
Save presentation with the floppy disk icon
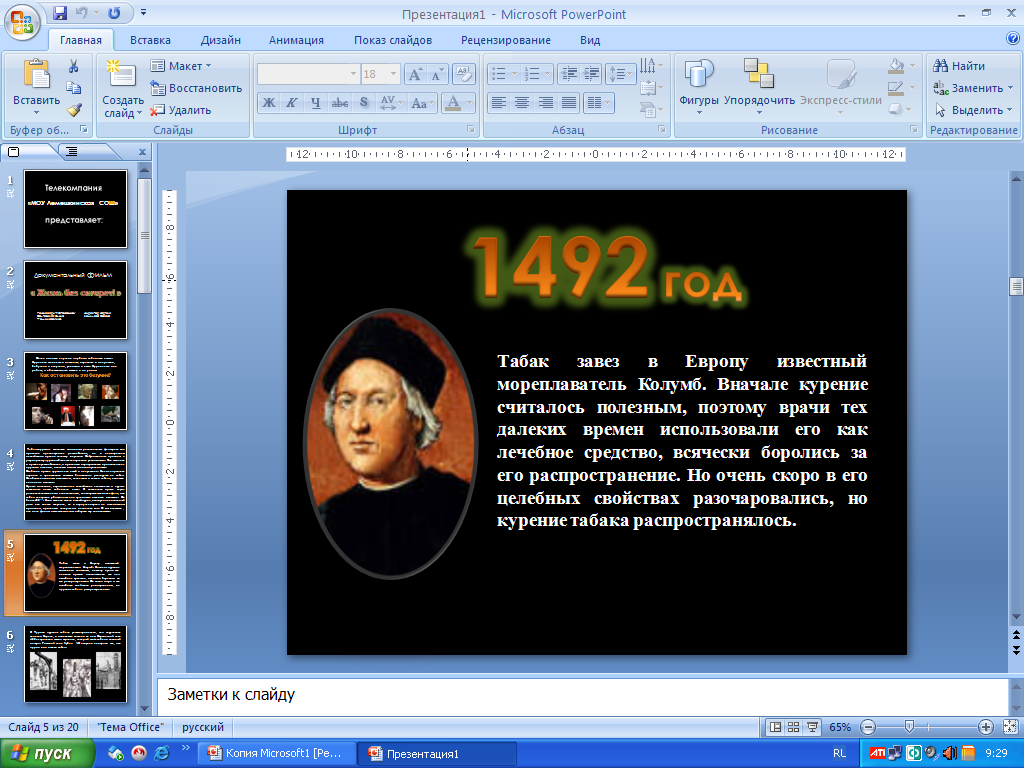coord(60,13)
